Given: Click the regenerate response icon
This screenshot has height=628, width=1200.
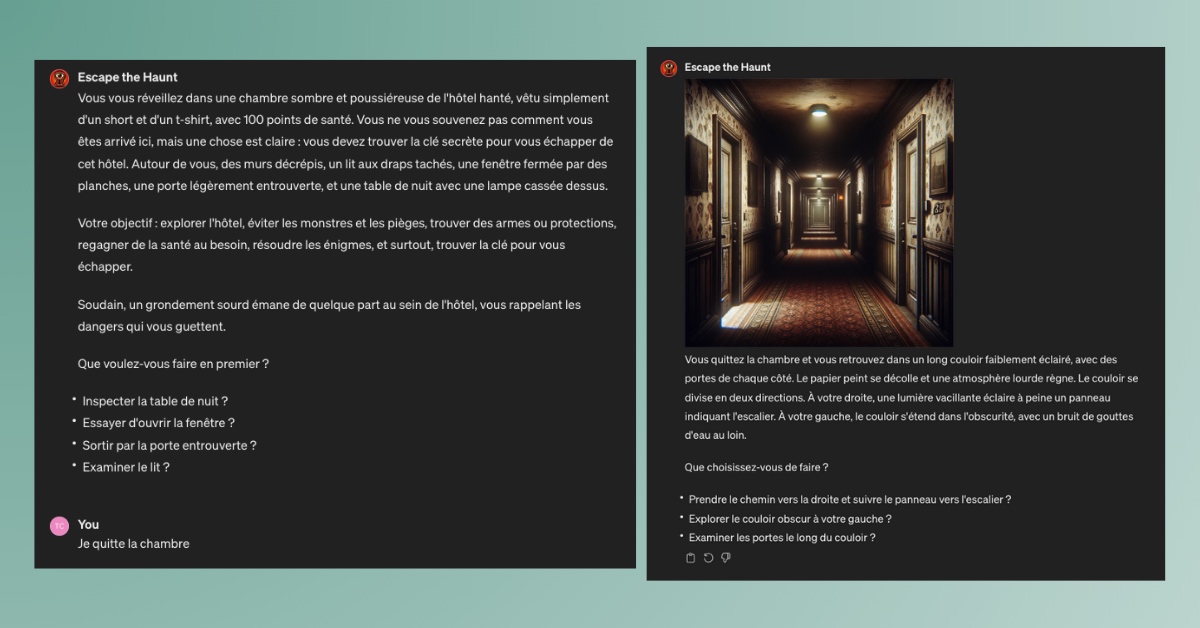Looking at the screenshot, I should [708, 558].
